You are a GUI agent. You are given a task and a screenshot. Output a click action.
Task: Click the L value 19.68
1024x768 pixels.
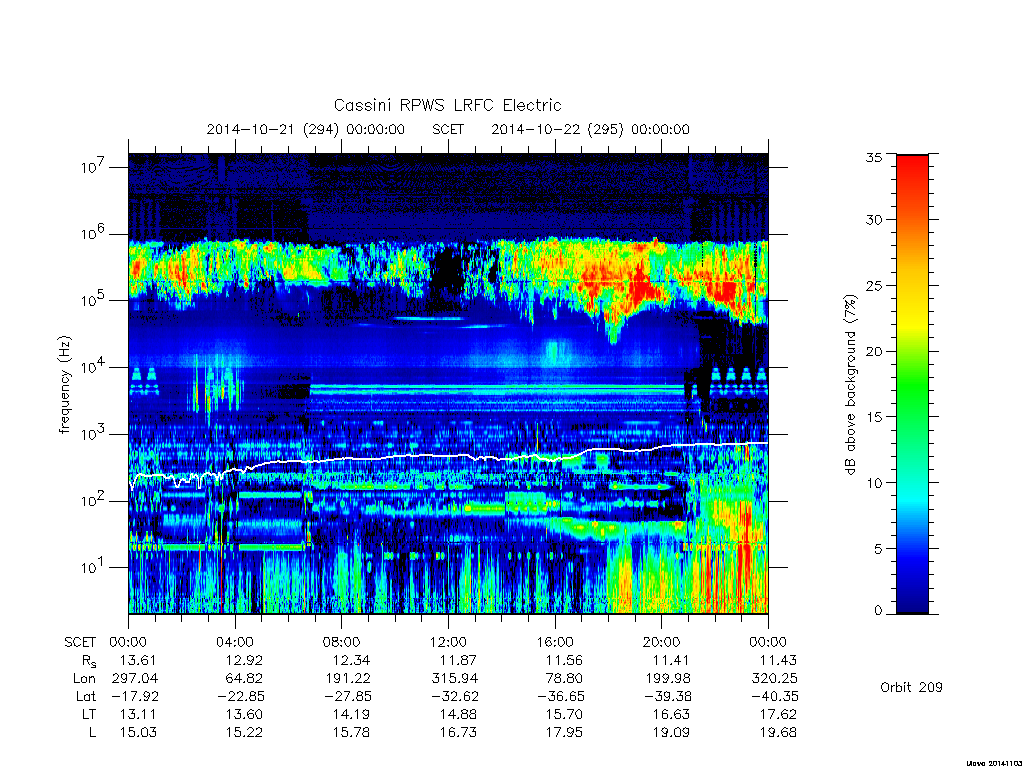click(778, 733)
